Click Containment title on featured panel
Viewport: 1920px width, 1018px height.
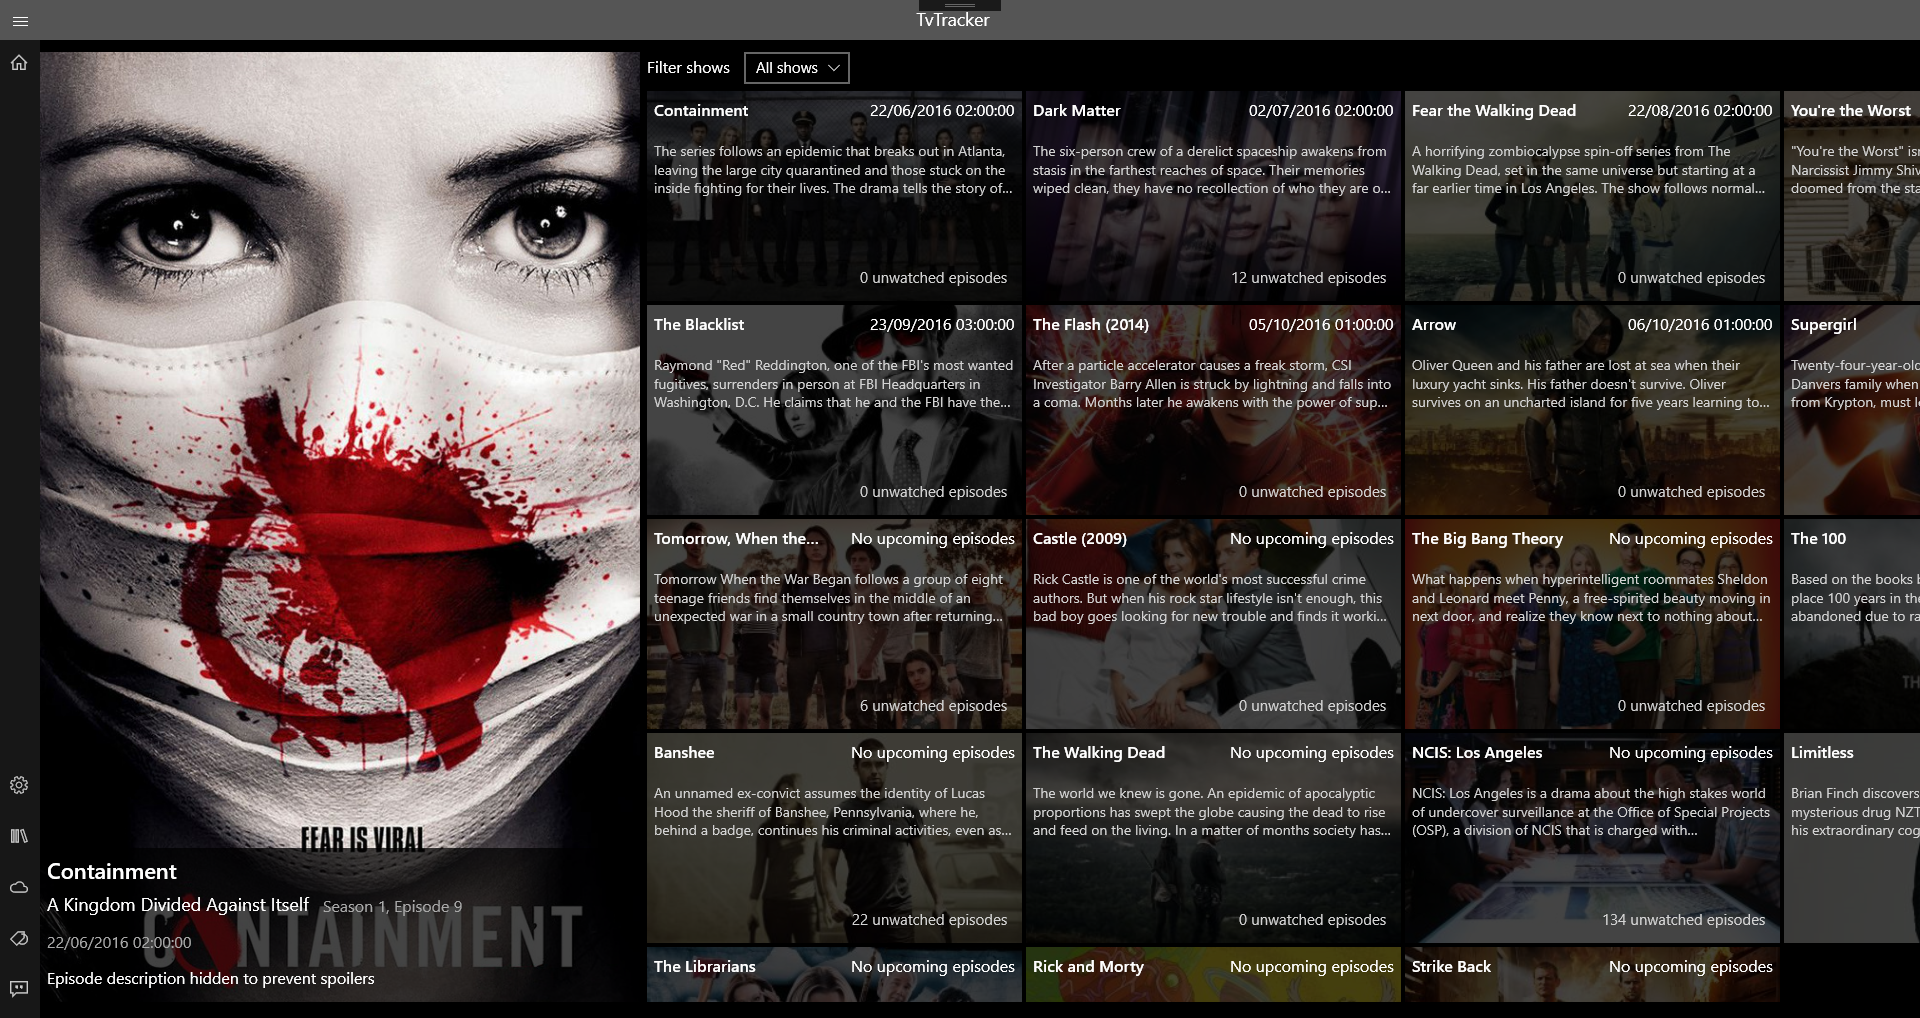pyautogui.click(x=112, y=872)
